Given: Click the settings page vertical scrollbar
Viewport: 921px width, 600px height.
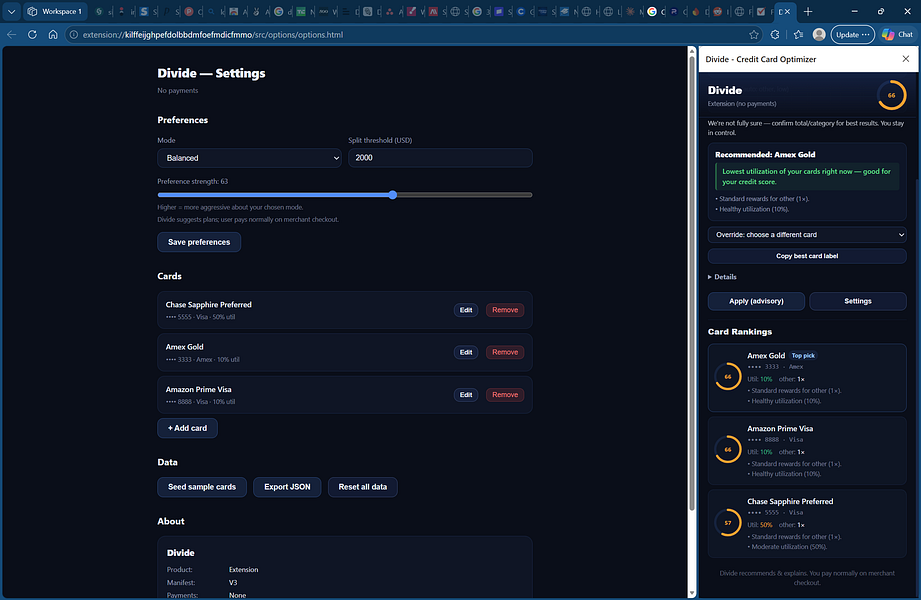Looking at the screenshot, I should point(691,282).
